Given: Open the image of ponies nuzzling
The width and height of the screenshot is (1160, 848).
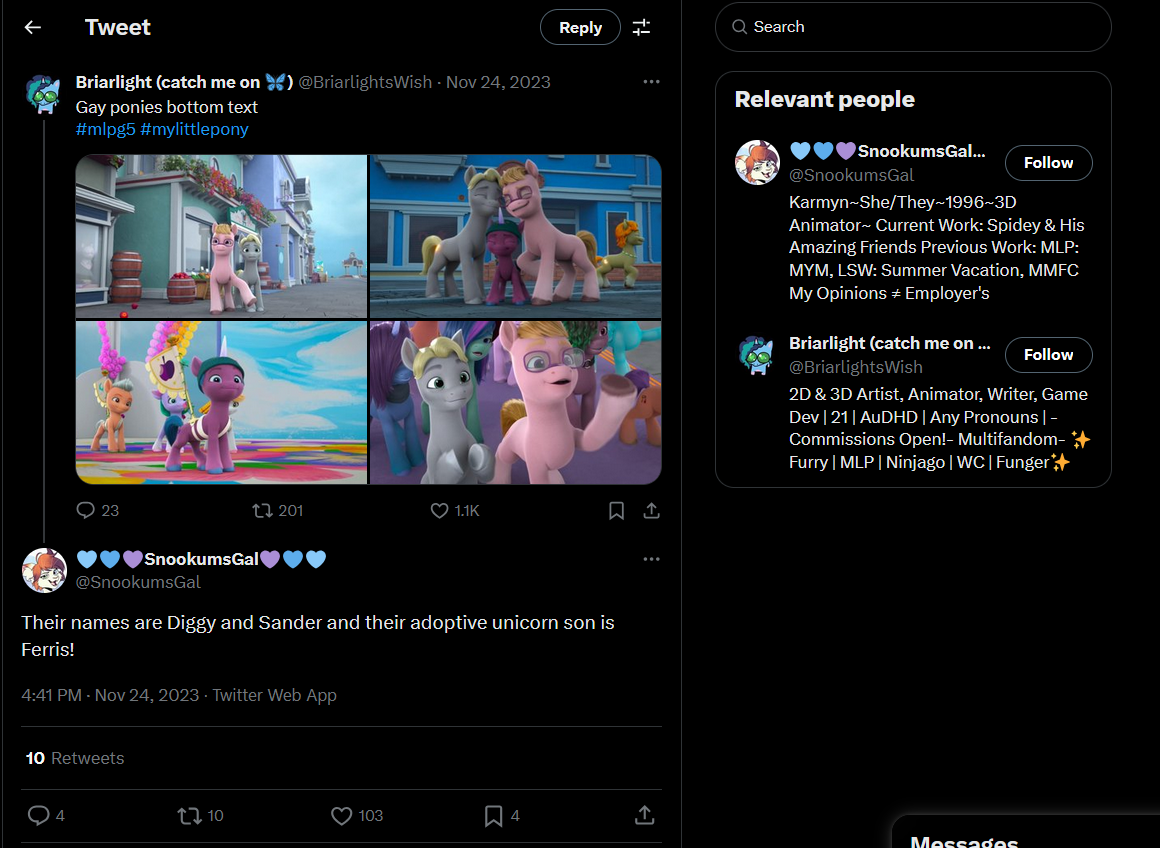Looking at the screenshot, I should point(516,236).
